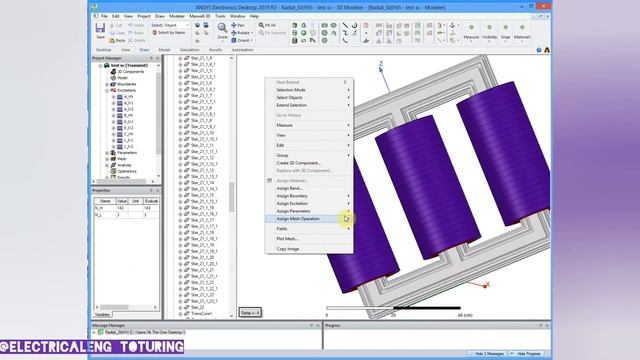Click the Copy icon in the ribbon
This screenshot has height=360, width=640.
click(112, 33)
